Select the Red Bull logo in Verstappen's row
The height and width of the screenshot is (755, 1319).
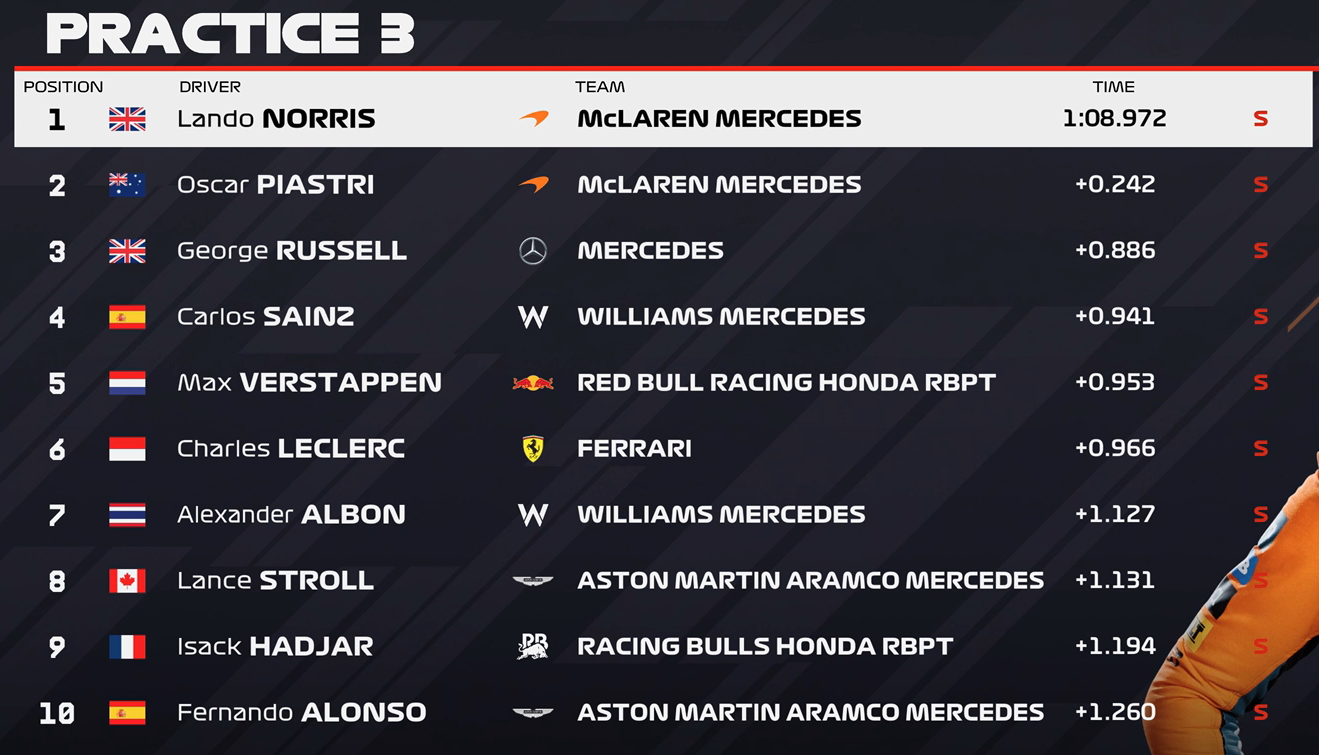(533, 383)
